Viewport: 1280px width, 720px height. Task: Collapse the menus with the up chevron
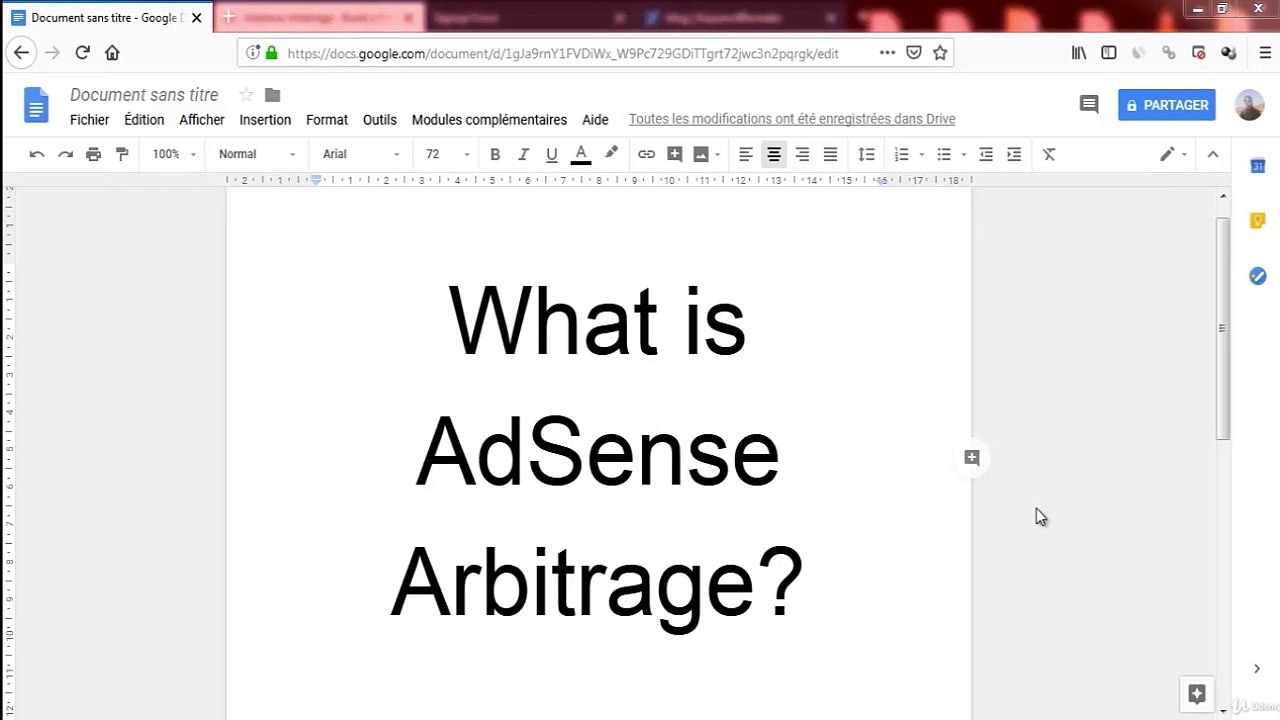point(1213,154)
